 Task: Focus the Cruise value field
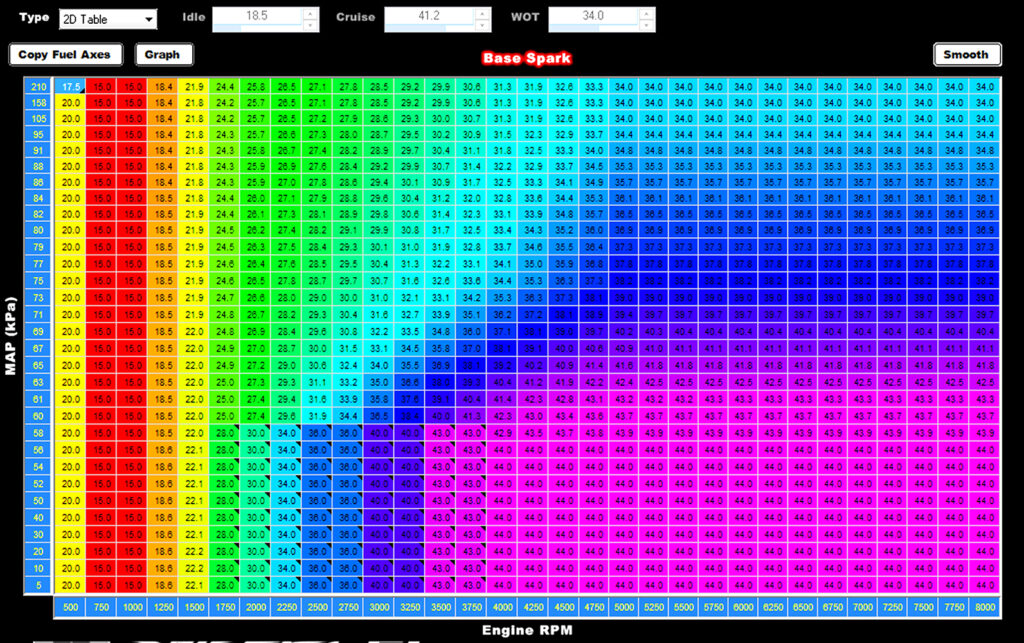tap(429, 18)
